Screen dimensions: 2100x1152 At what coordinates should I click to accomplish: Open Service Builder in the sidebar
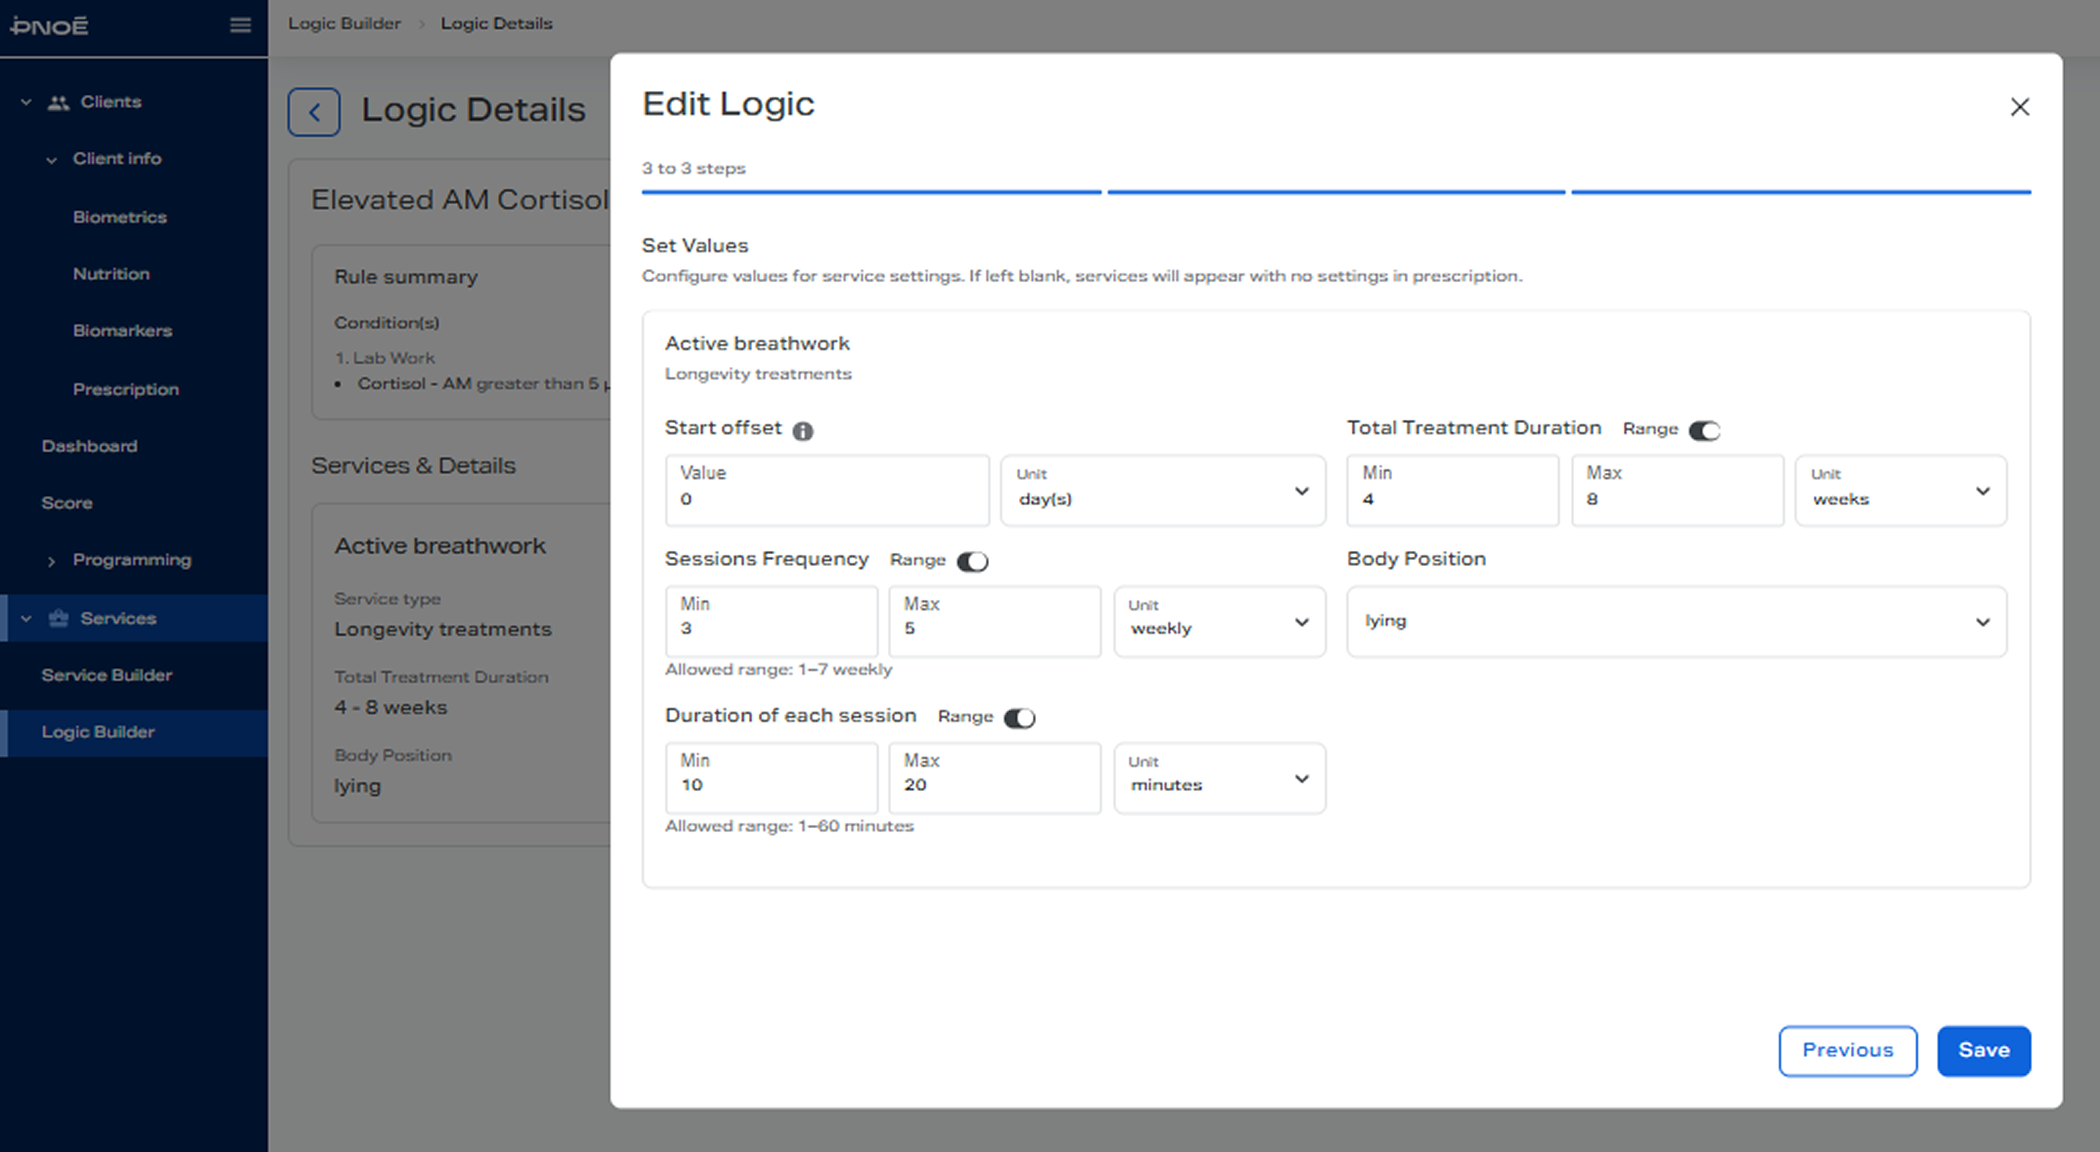107,675
